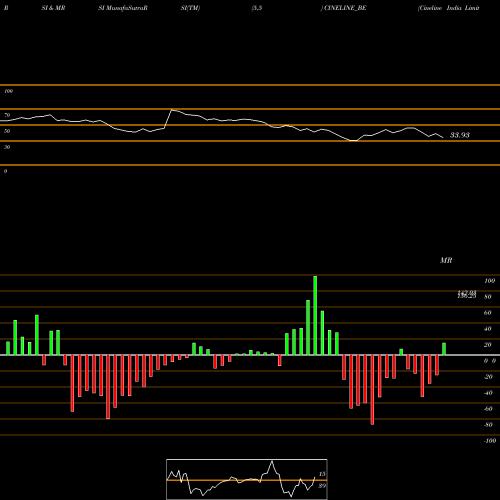Click the value 15 in mini chart
Screen dimensions: 500x500
pos(322,474)
